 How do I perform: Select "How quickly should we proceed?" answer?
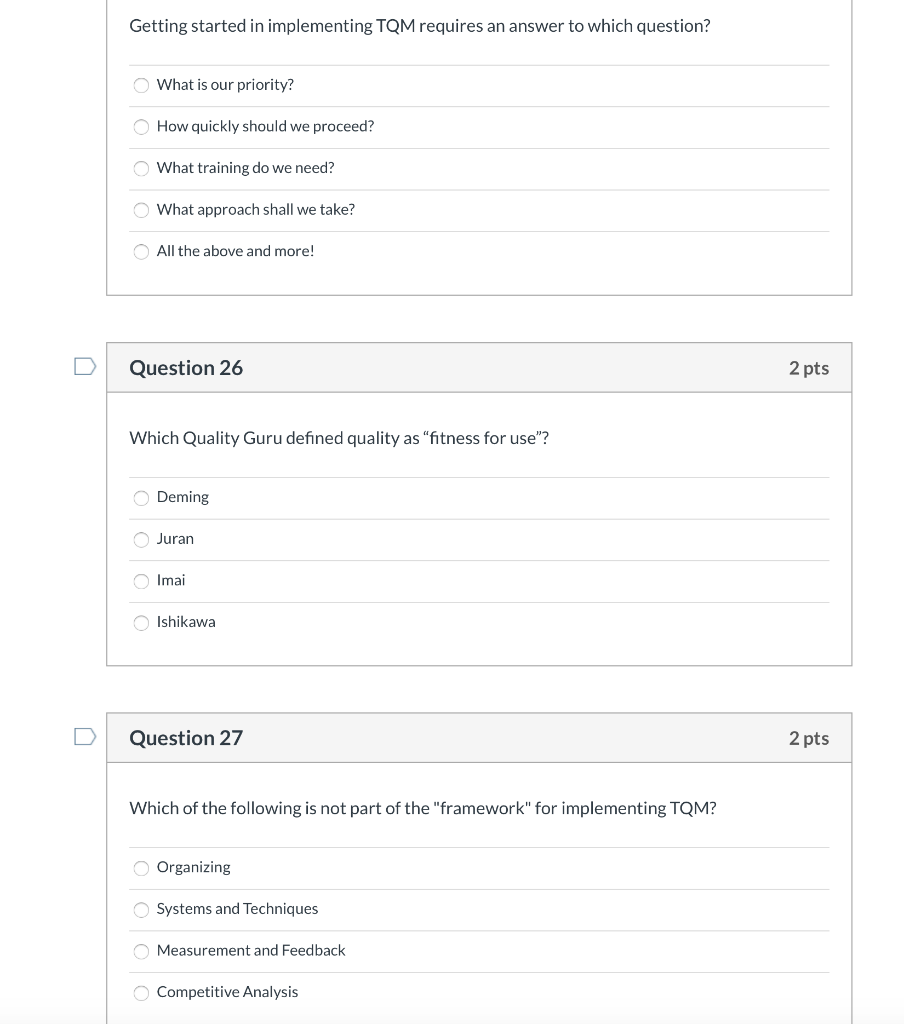[142, 127]
